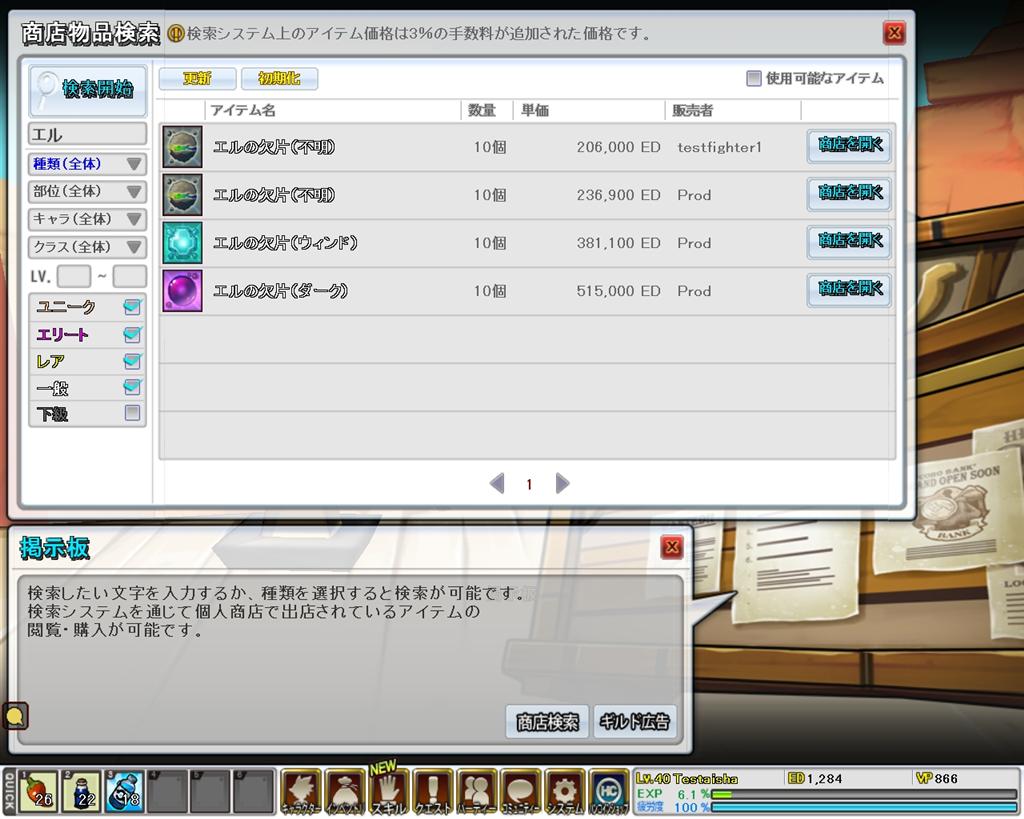This screenshot has height=819, width=1024.
Task: Select empty quick slot 4
Action: tap(167, 791)
